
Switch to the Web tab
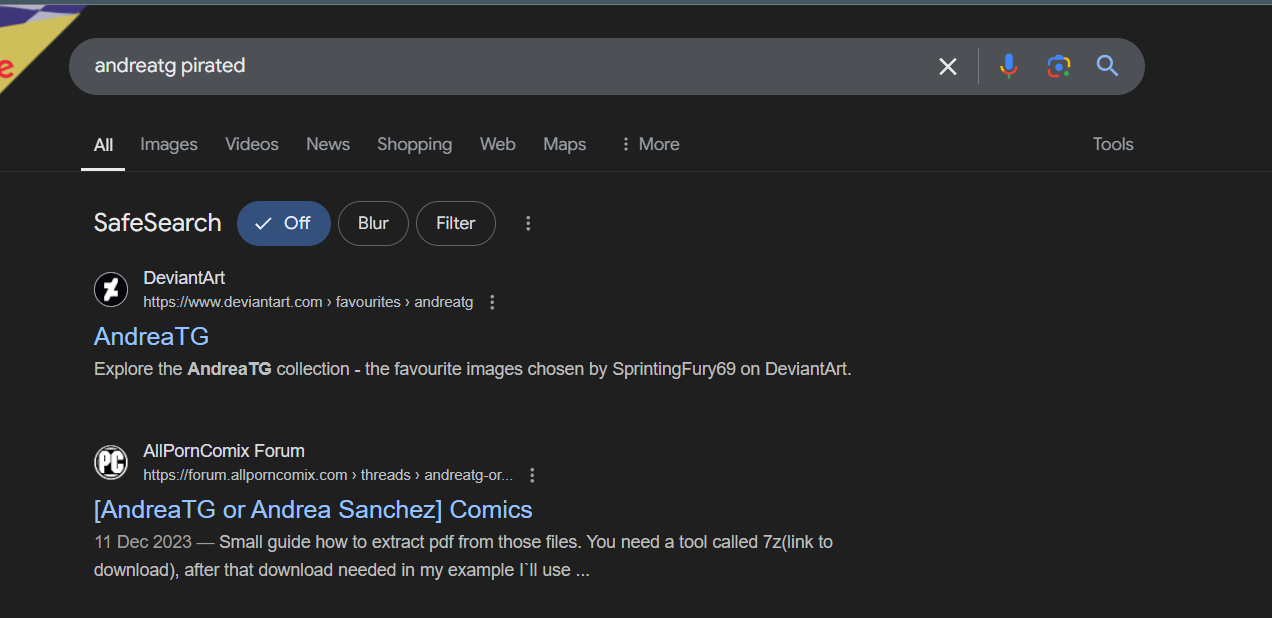[x=497, y=144]
